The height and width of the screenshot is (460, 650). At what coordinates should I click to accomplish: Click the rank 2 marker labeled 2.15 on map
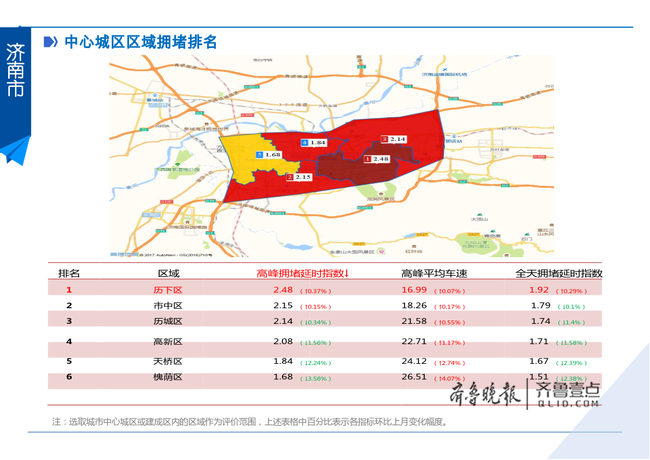pyautogui.click(x=298, y=177)
